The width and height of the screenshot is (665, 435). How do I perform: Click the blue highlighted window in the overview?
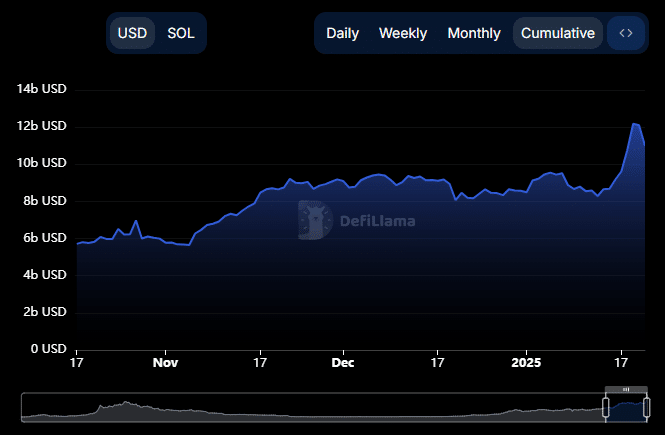pos(626,408)
